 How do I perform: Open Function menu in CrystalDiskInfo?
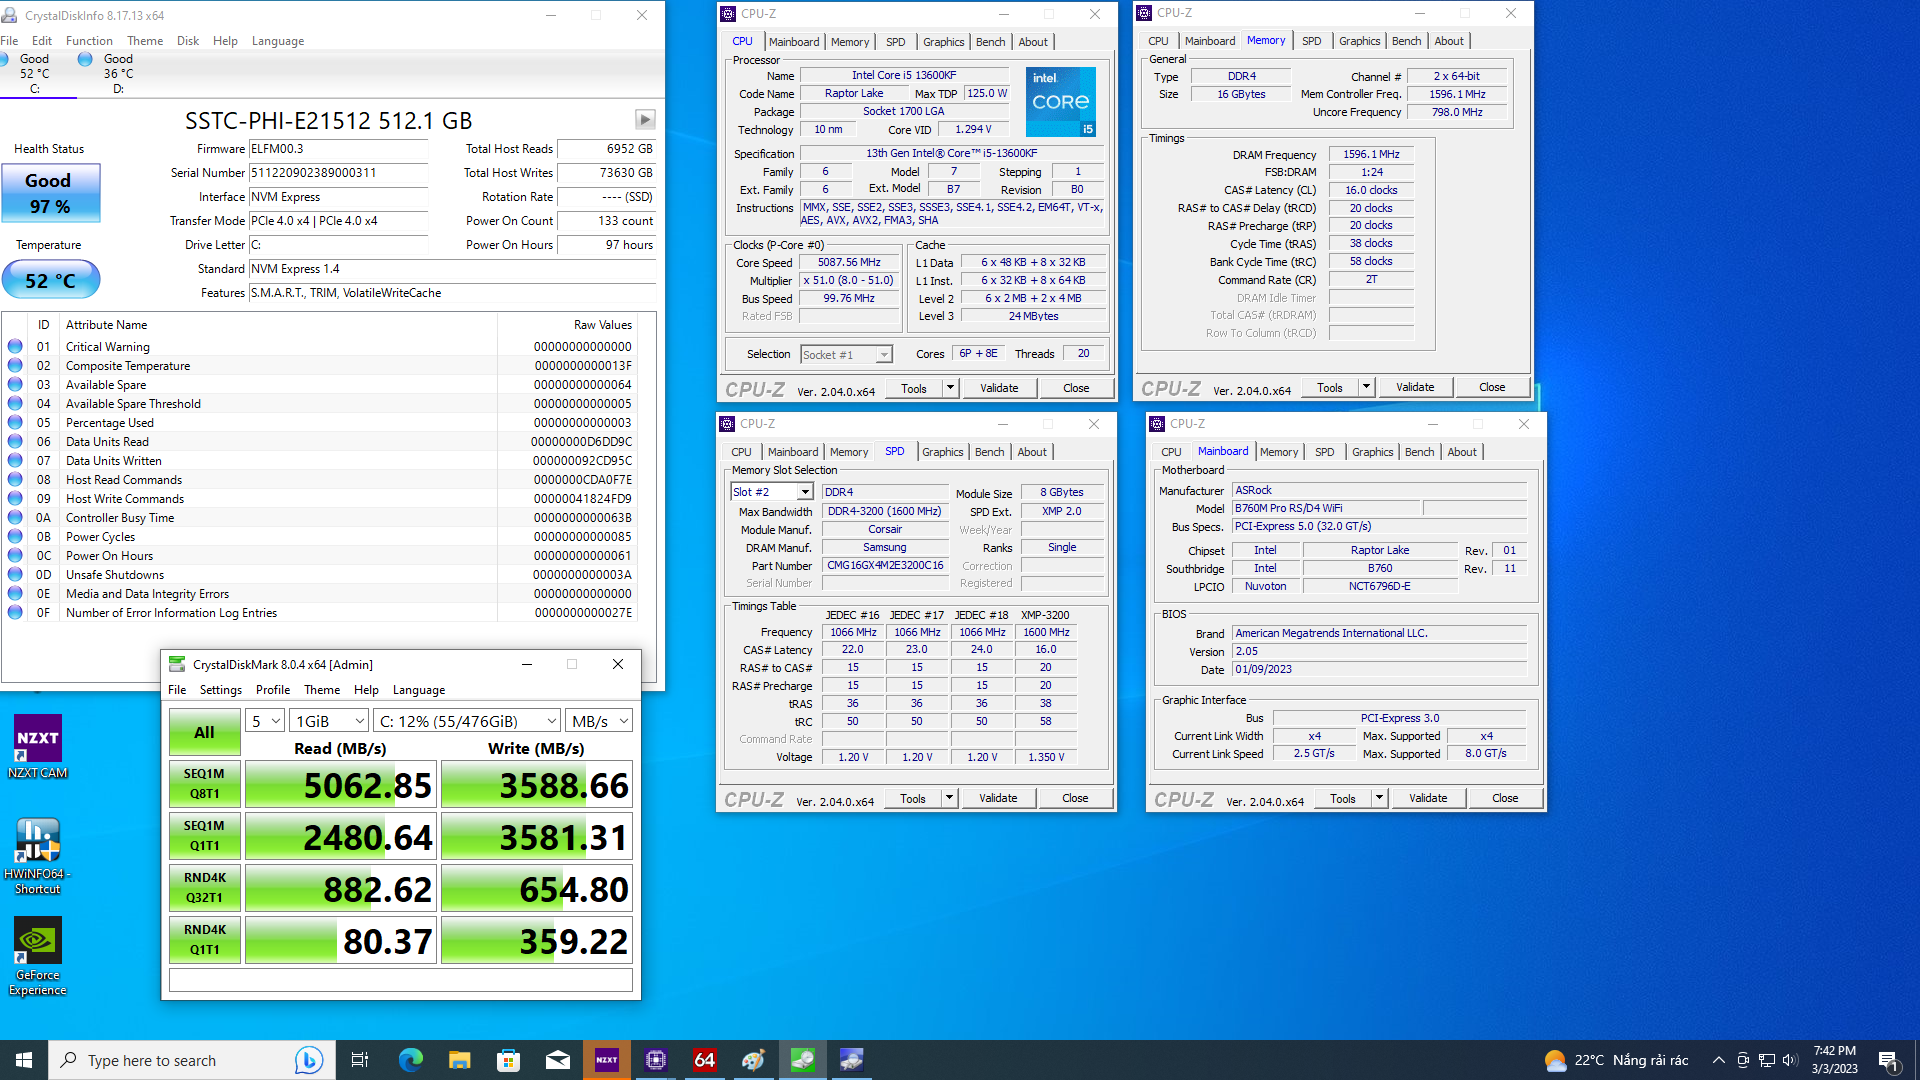tap(89, 41)
